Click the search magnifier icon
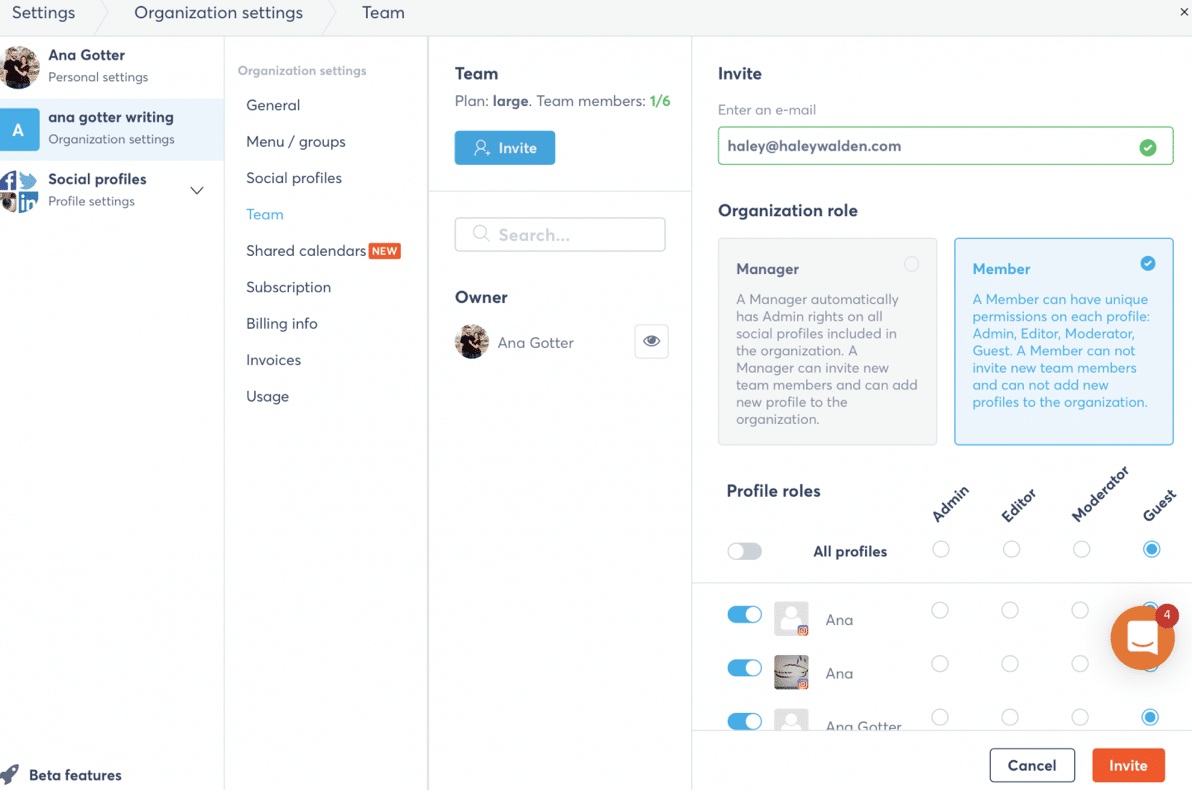The image size is (1192, 792). point(480,233)
